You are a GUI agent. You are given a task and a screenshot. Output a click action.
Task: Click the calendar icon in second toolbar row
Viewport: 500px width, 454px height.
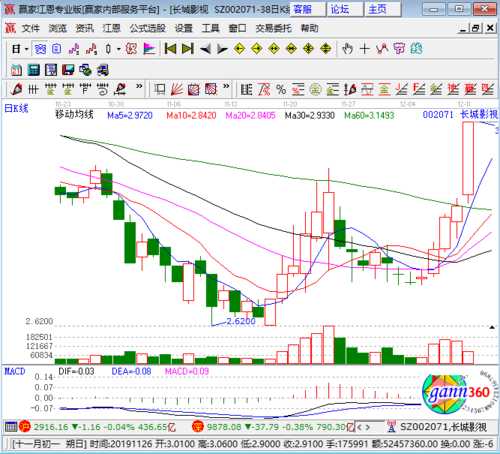point(16,70)
